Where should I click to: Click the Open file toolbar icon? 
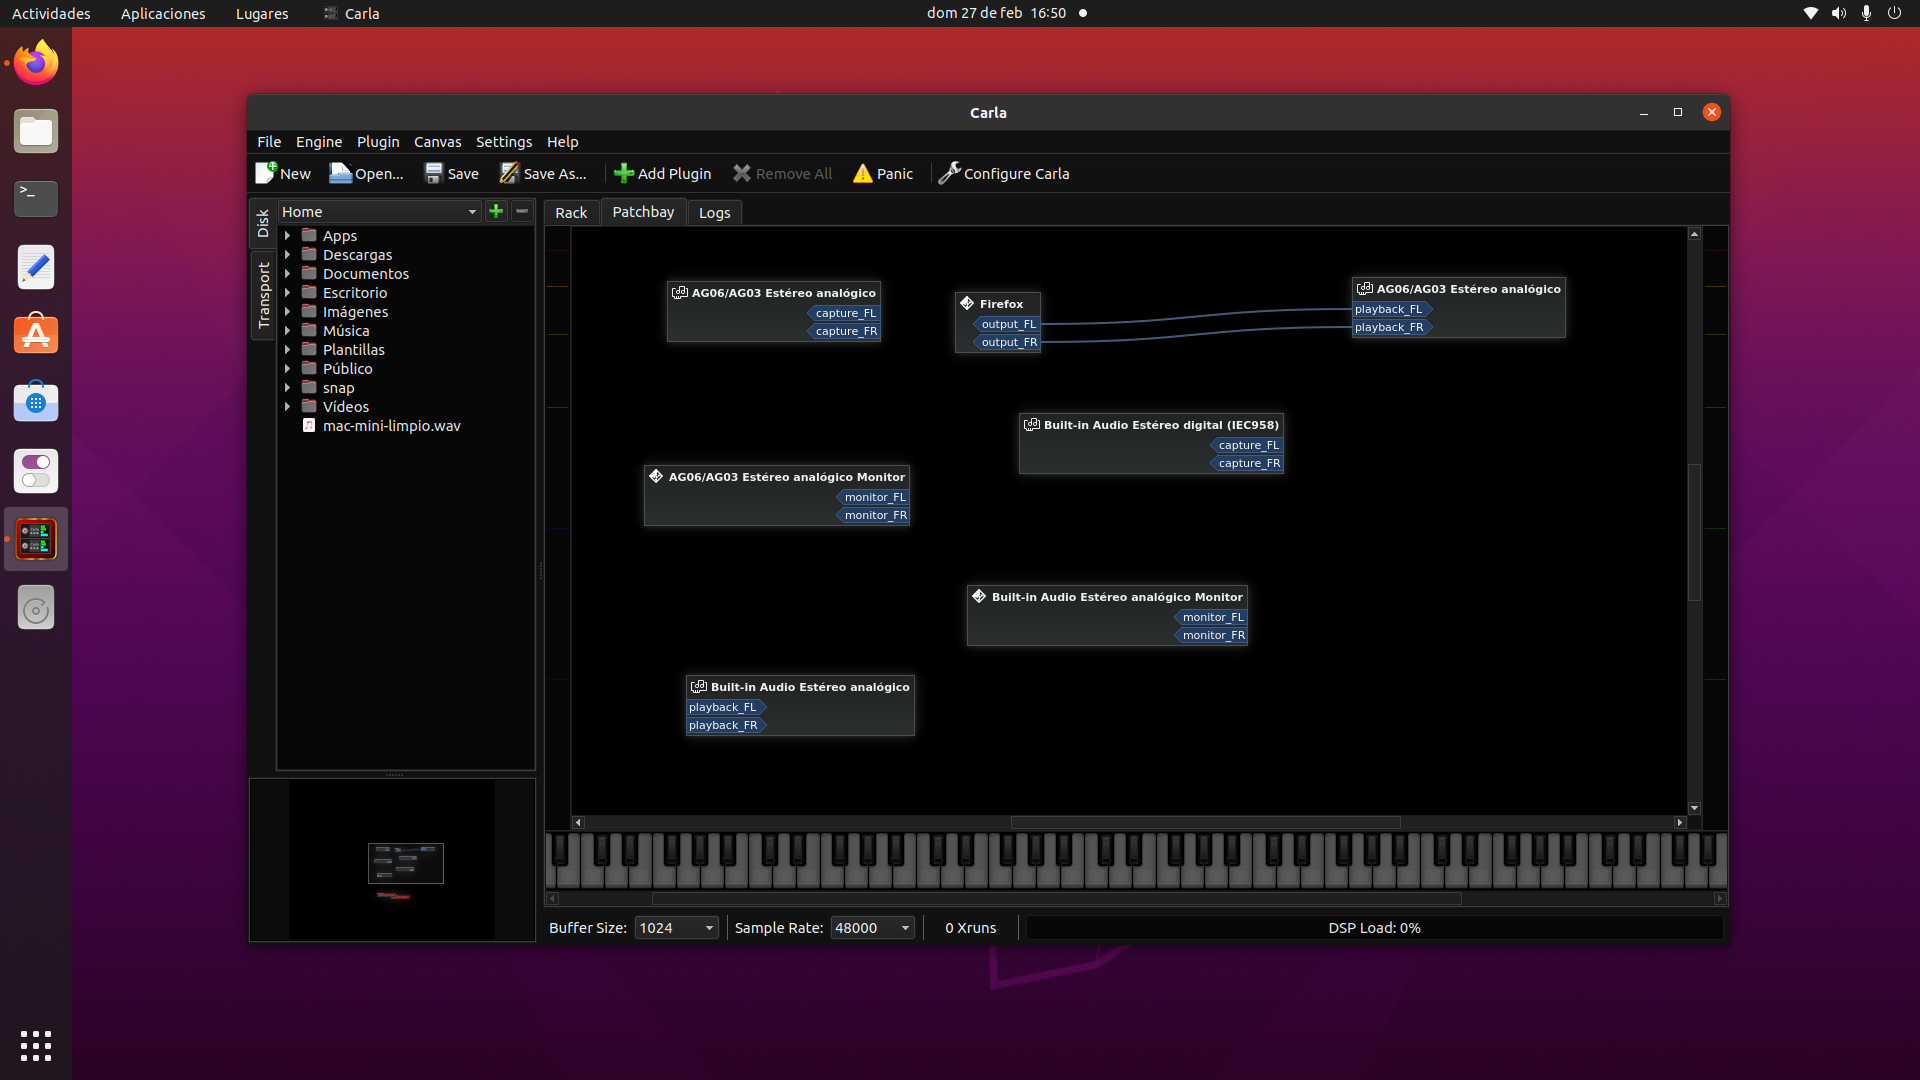click(341, 173)
